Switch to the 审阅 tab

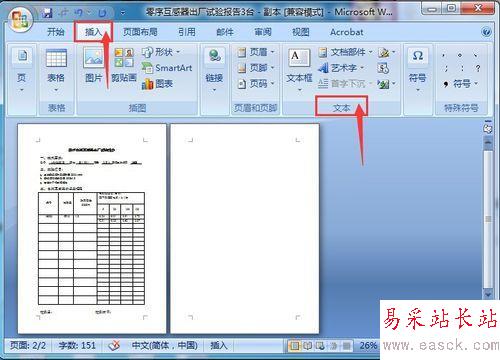coord(263,32)
